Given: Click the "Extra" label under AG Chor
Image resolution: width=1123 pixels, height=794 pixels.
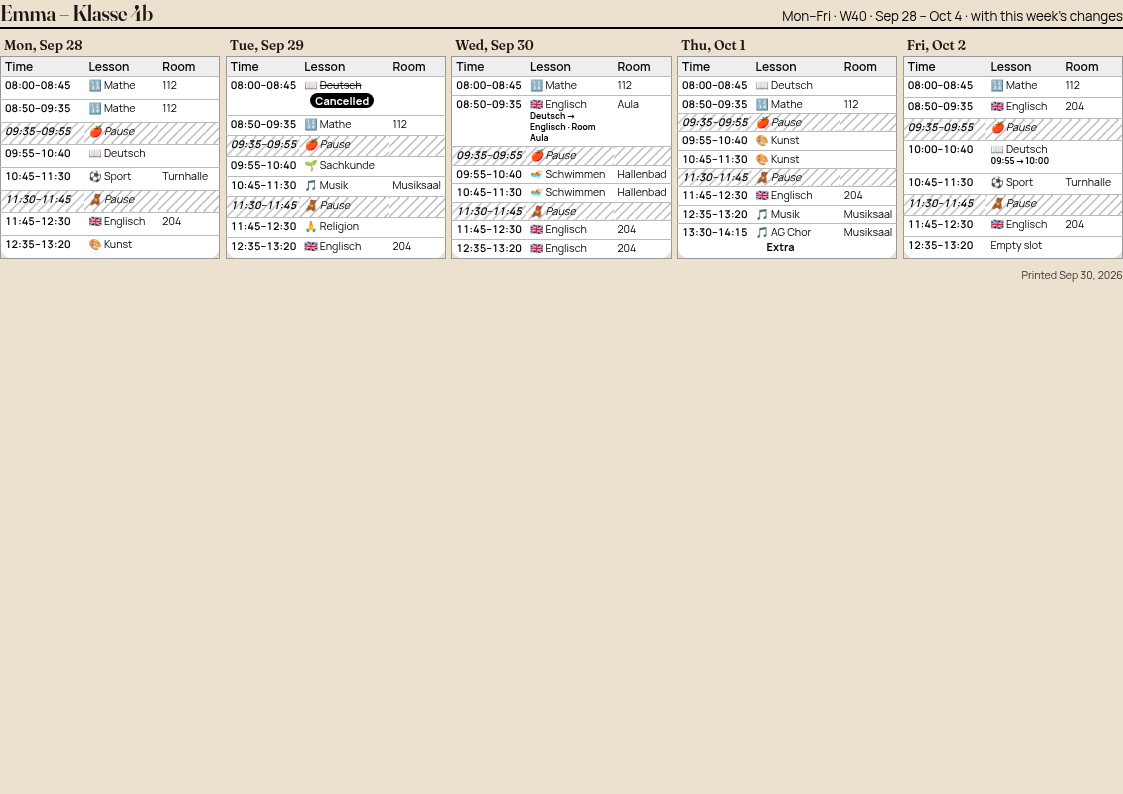Looking at the screenshot, I should (x=780, y=247).
